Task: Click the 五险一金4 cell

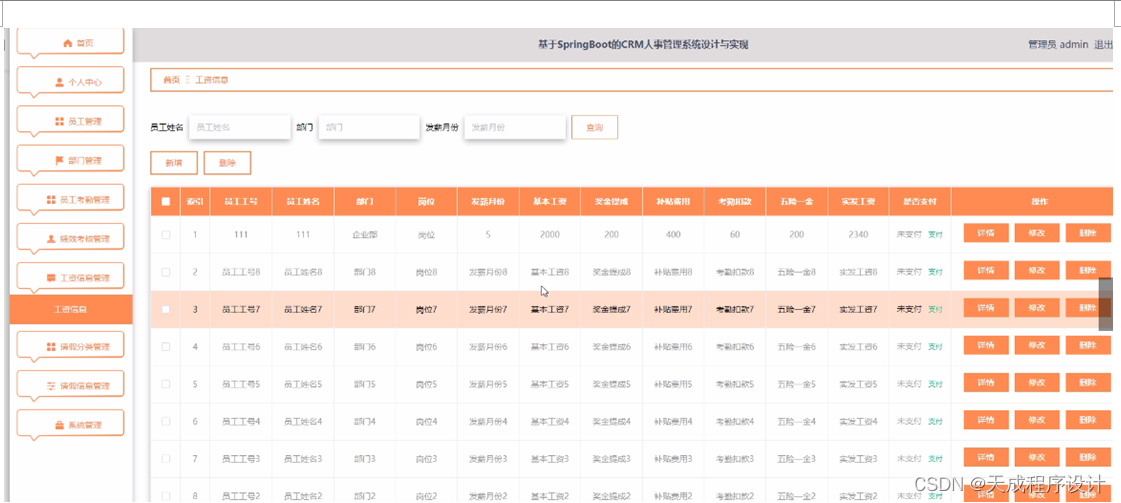Action: 796,422
